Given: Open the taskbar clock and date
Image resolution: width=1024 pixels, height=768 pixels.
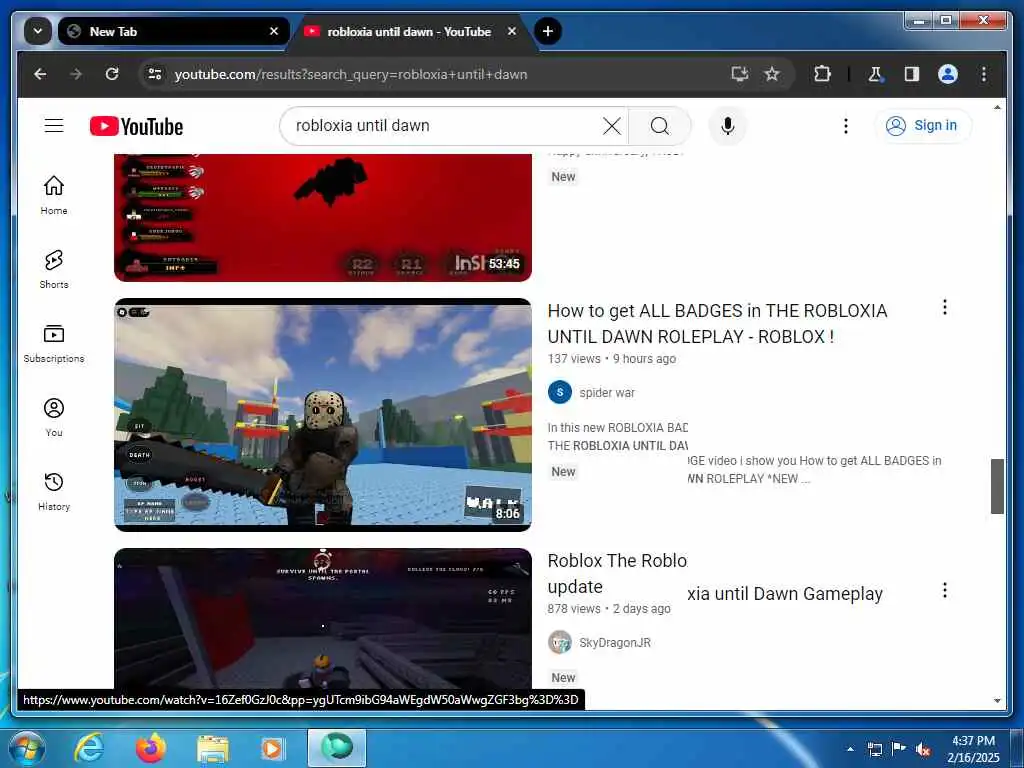Looking at the screenshot, I should (x=973, y=749).
